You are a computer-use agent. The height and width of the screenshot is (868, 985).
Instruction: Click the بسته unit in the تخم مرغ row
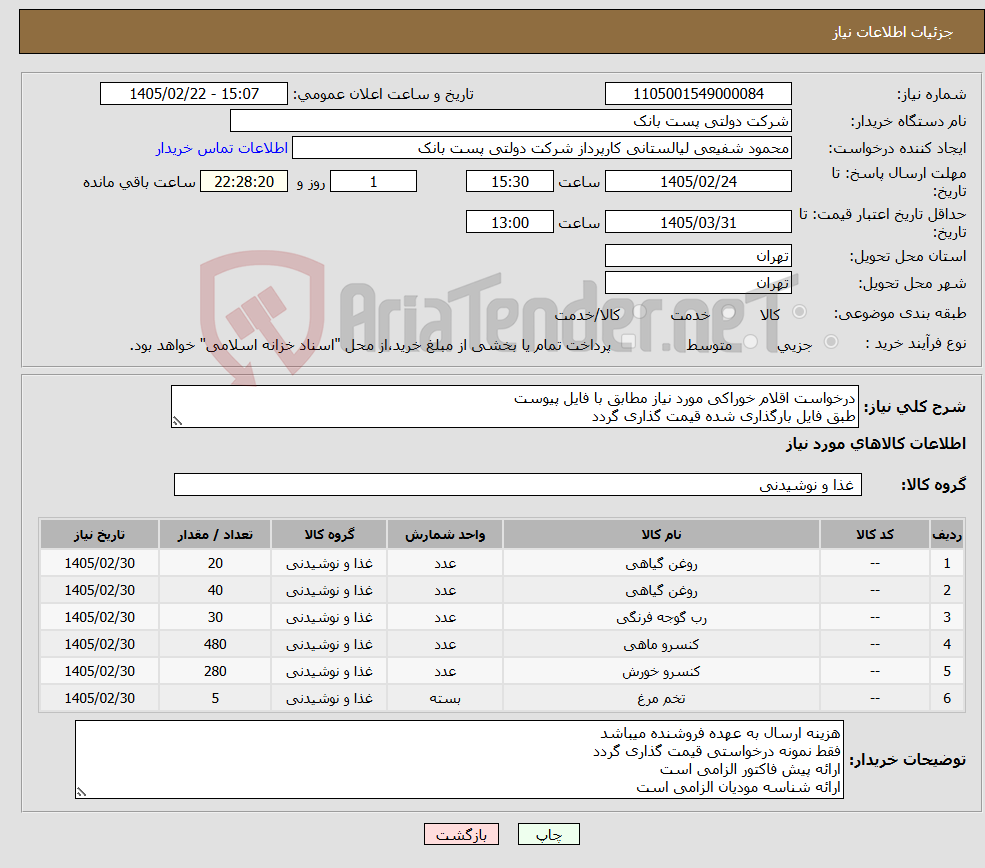[x=445, y=698]
